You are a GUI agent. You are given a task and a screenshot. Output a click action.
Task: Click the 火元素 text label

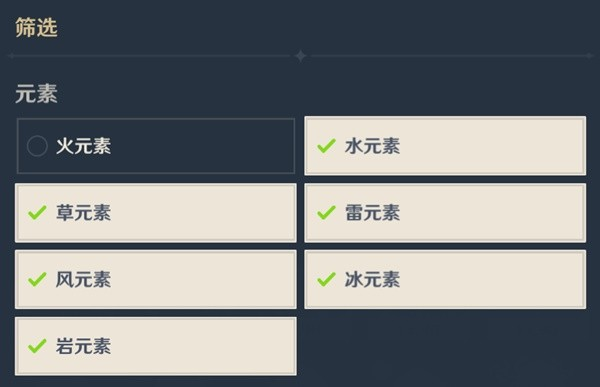click(83, 146)
